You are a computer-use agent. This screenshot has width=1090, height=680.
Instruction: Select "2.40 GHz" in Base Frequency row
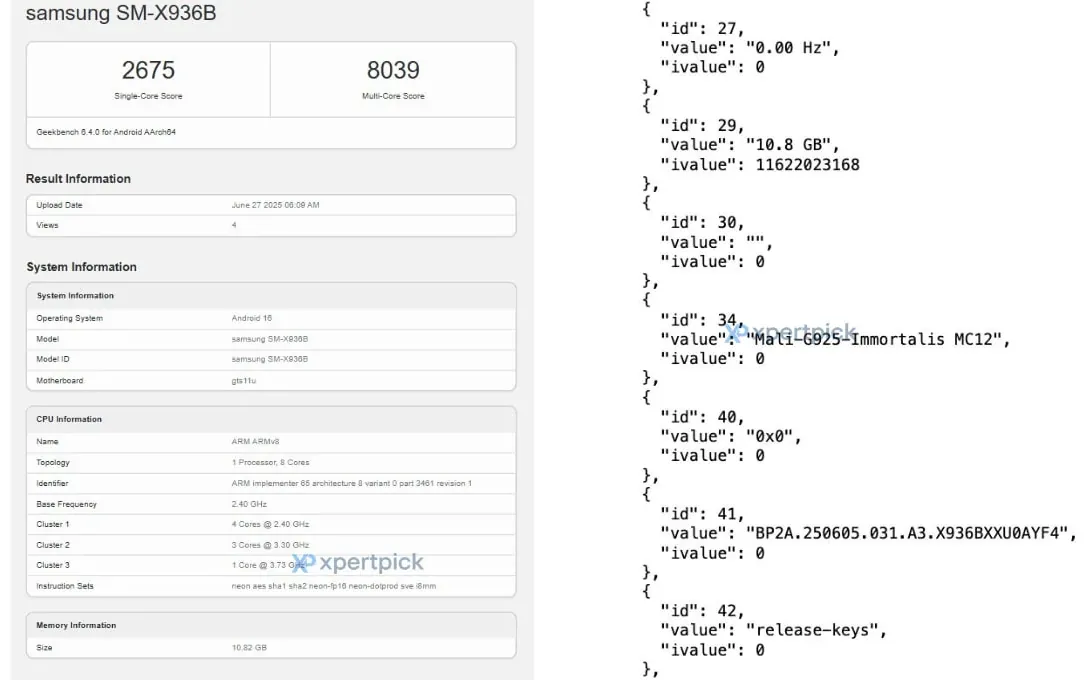click(x=249, y=504)
